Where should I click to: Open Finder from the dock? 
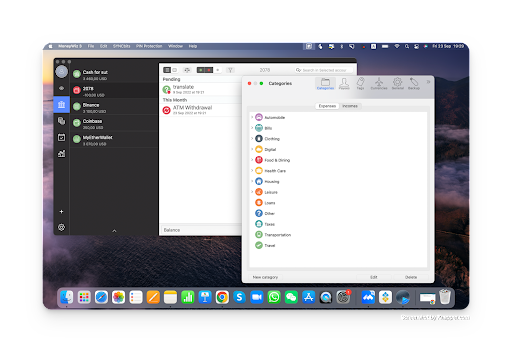click(x=67, y=297)
